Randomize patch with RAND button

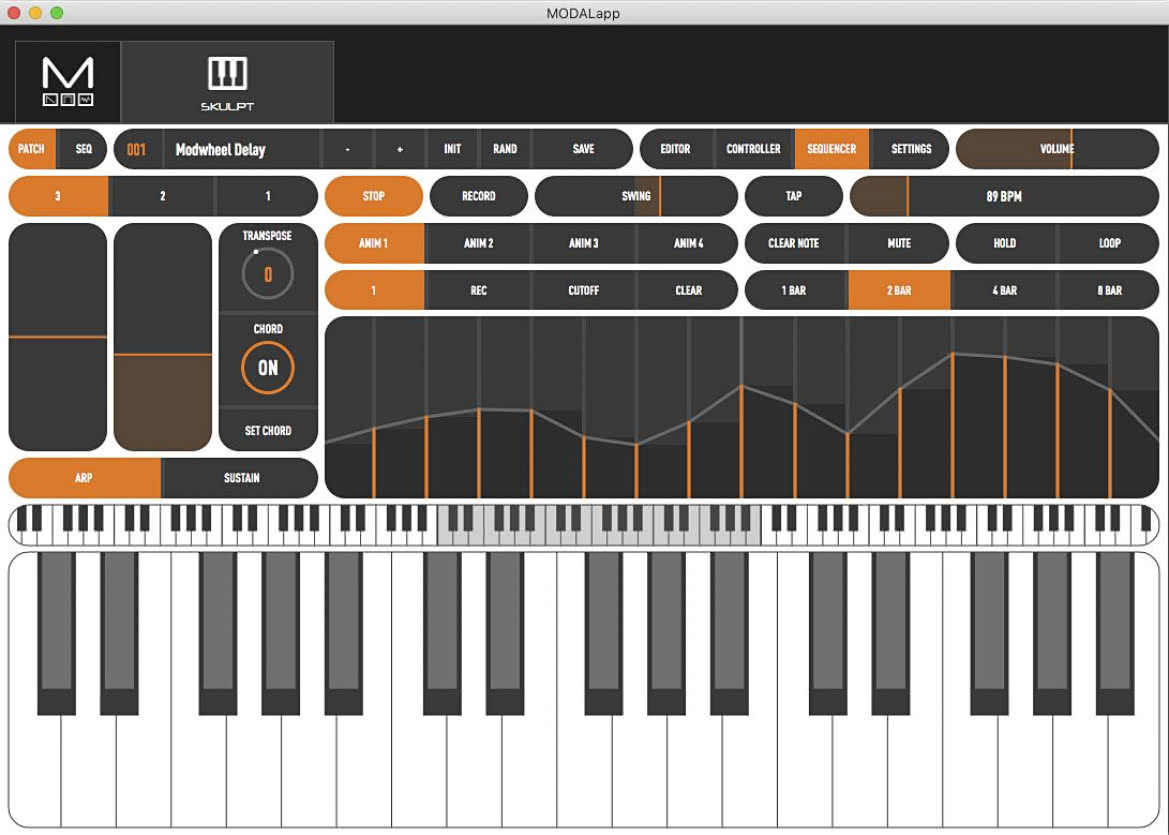[505, 149]
